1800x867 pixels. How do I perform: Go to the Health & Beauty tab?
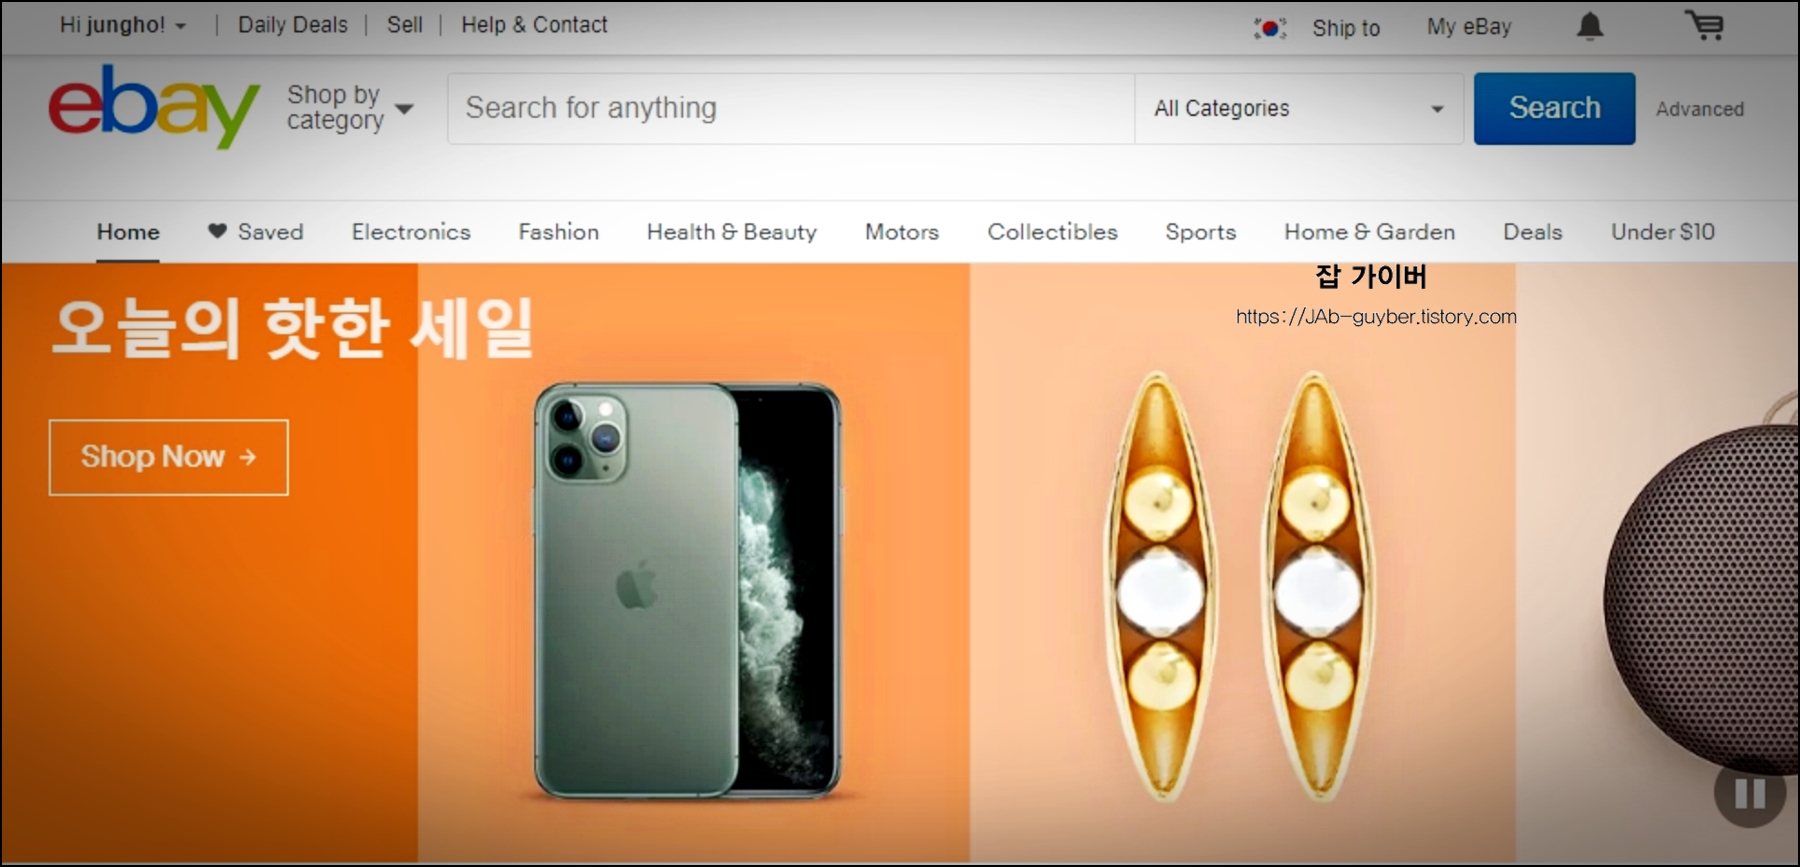(x=732, y=232)
